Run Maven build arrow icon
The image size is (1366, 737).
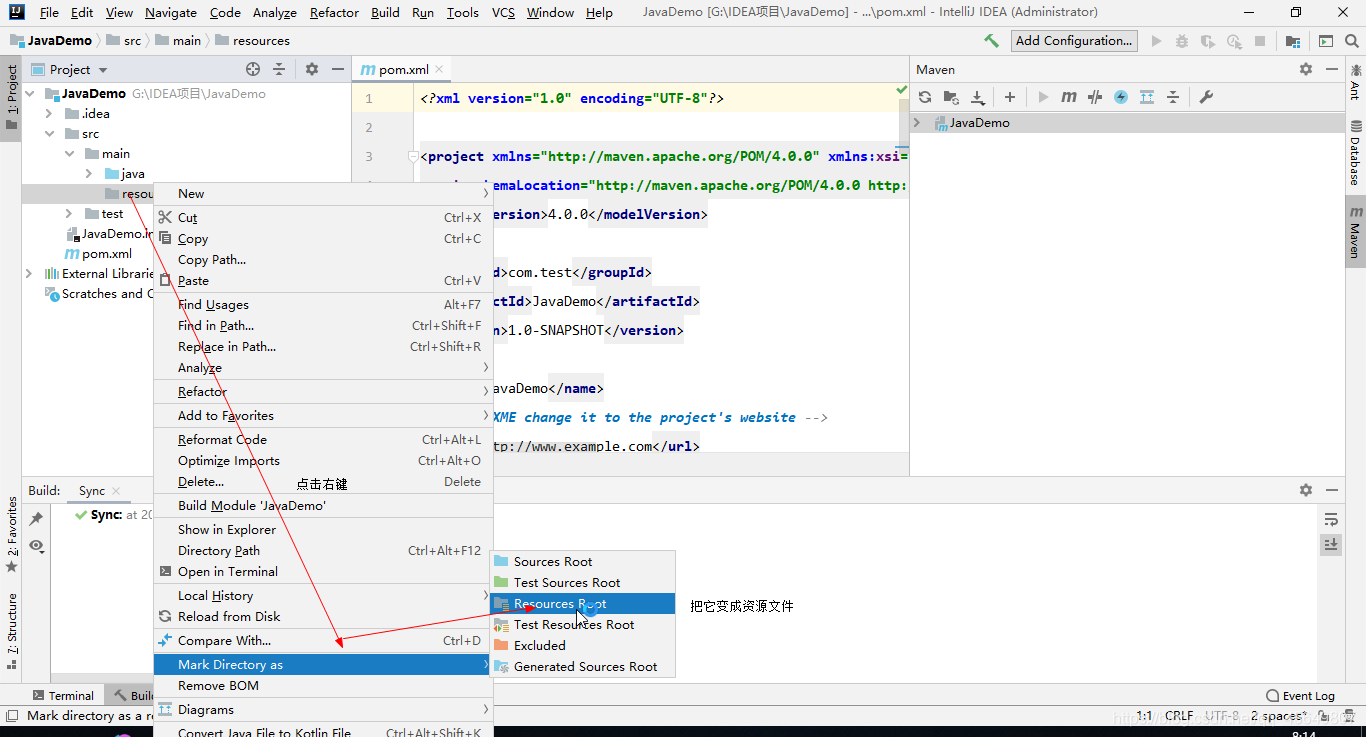(x=1043, y=97)
